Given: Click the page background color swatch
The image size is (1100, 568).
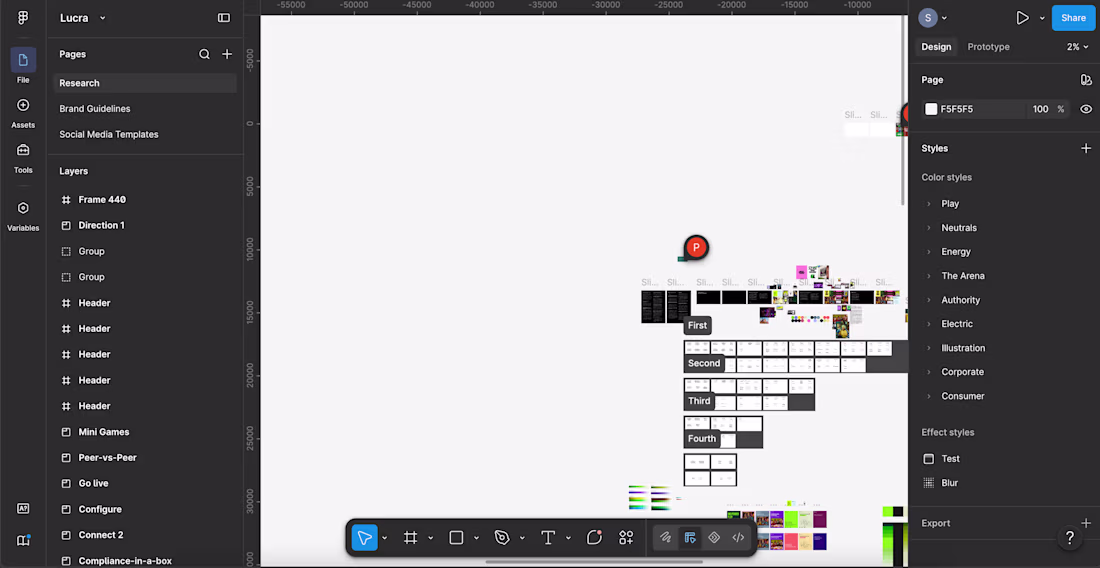Looking at the screenshot, I should tap(931, 109).
